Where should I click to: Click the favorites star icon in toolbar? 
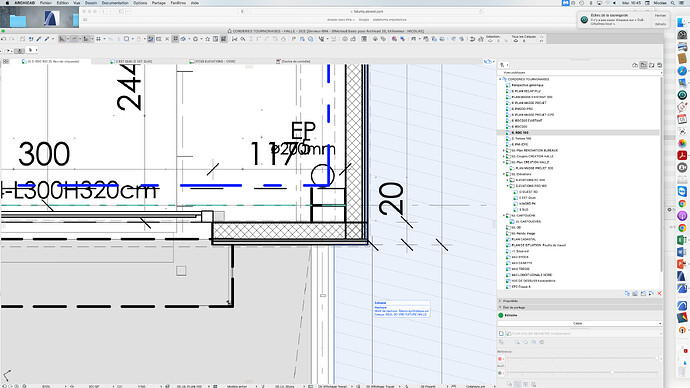(207, 39)
